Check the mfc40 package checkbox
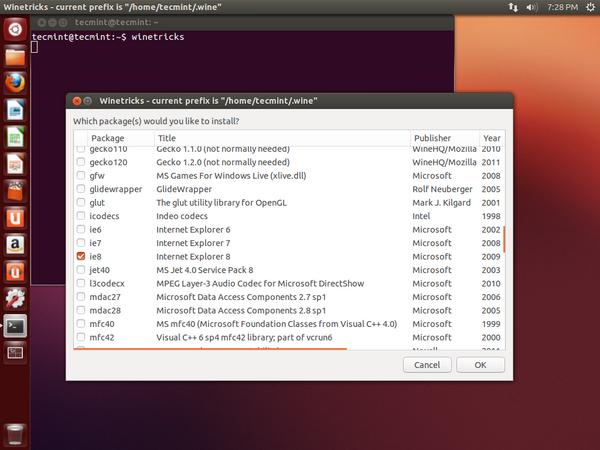 (81, 324)
